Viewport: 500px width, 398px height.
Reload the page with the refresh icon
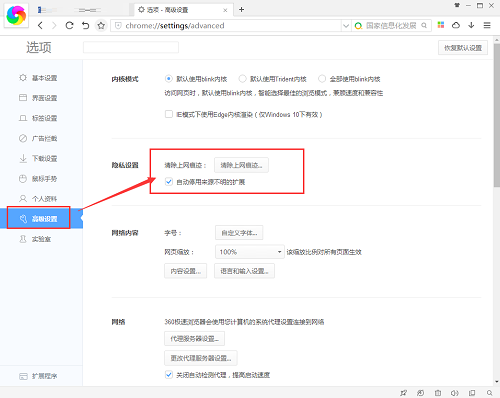pos(69,25)
